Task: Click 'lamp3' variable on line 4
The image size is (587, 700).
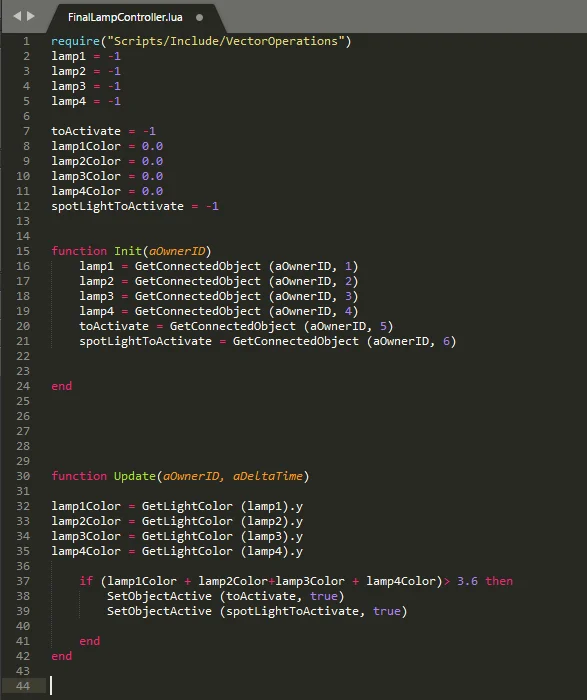Action: pyautogui.click(x=68, y=86)
